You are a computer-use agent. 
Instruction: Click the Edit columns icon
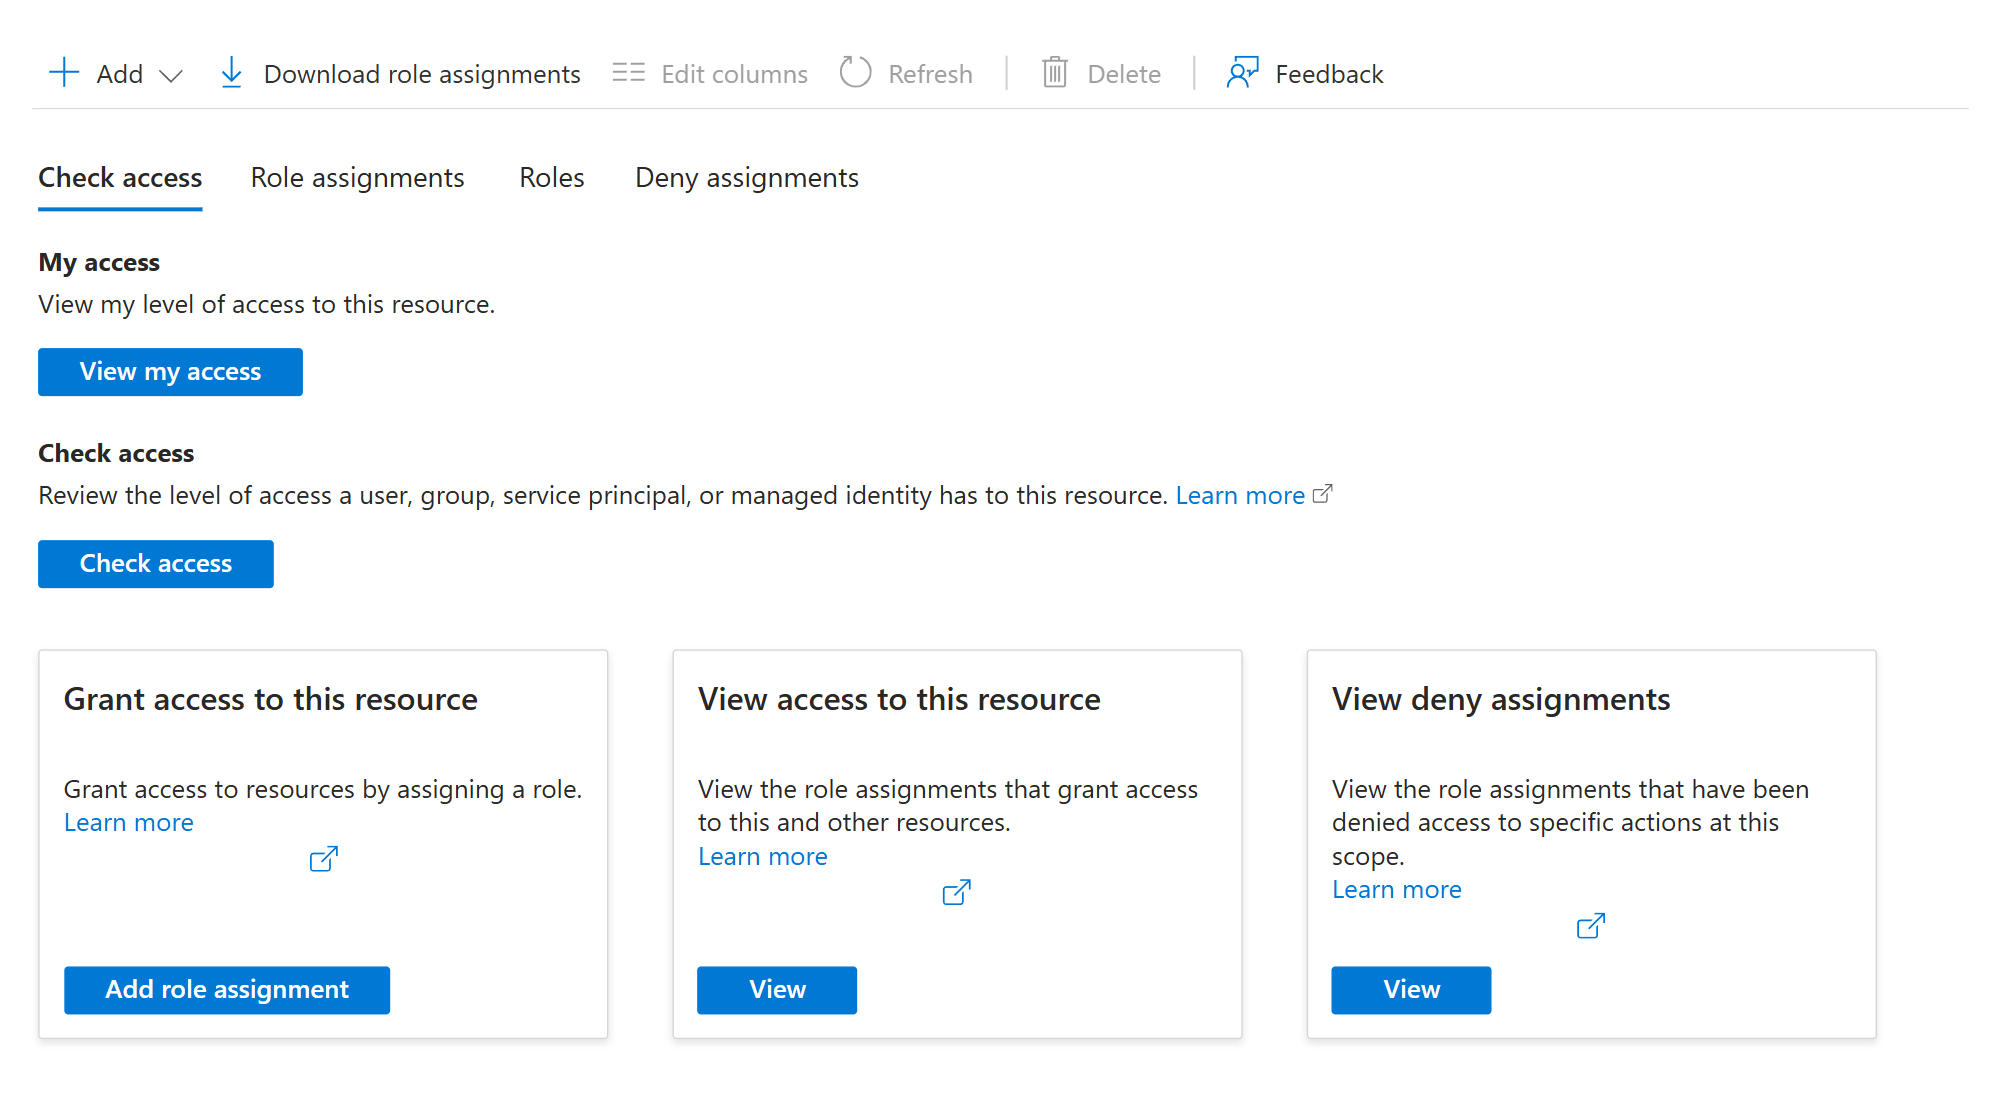[x=629, y=73]
